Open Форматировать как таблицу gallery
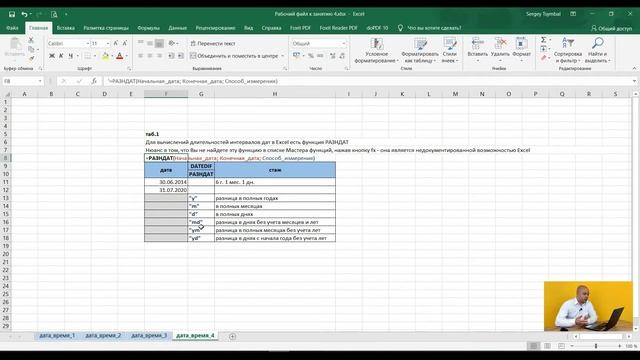The width and height of the screenshot is (640, 360). tap(420, 51)
